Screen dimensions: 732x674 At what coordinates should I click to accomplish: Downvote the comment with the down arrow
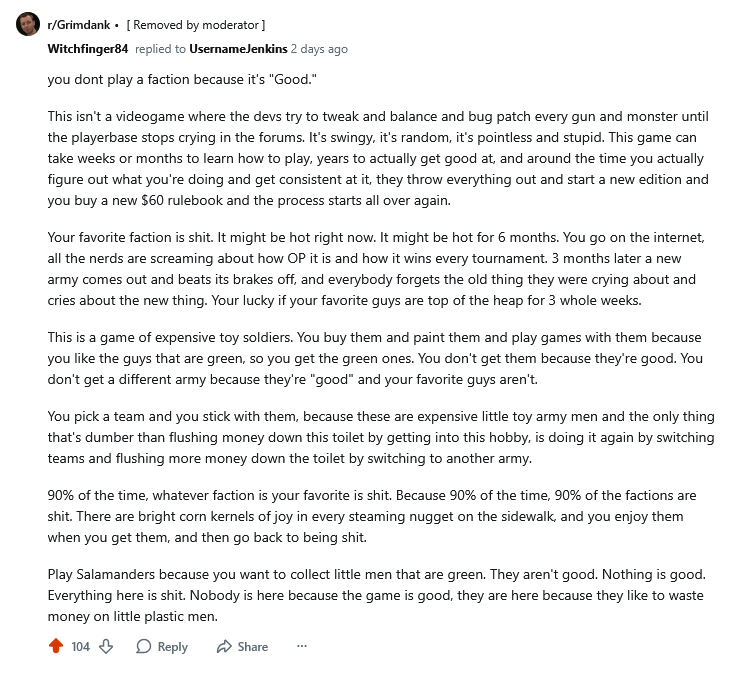[106, 647]
